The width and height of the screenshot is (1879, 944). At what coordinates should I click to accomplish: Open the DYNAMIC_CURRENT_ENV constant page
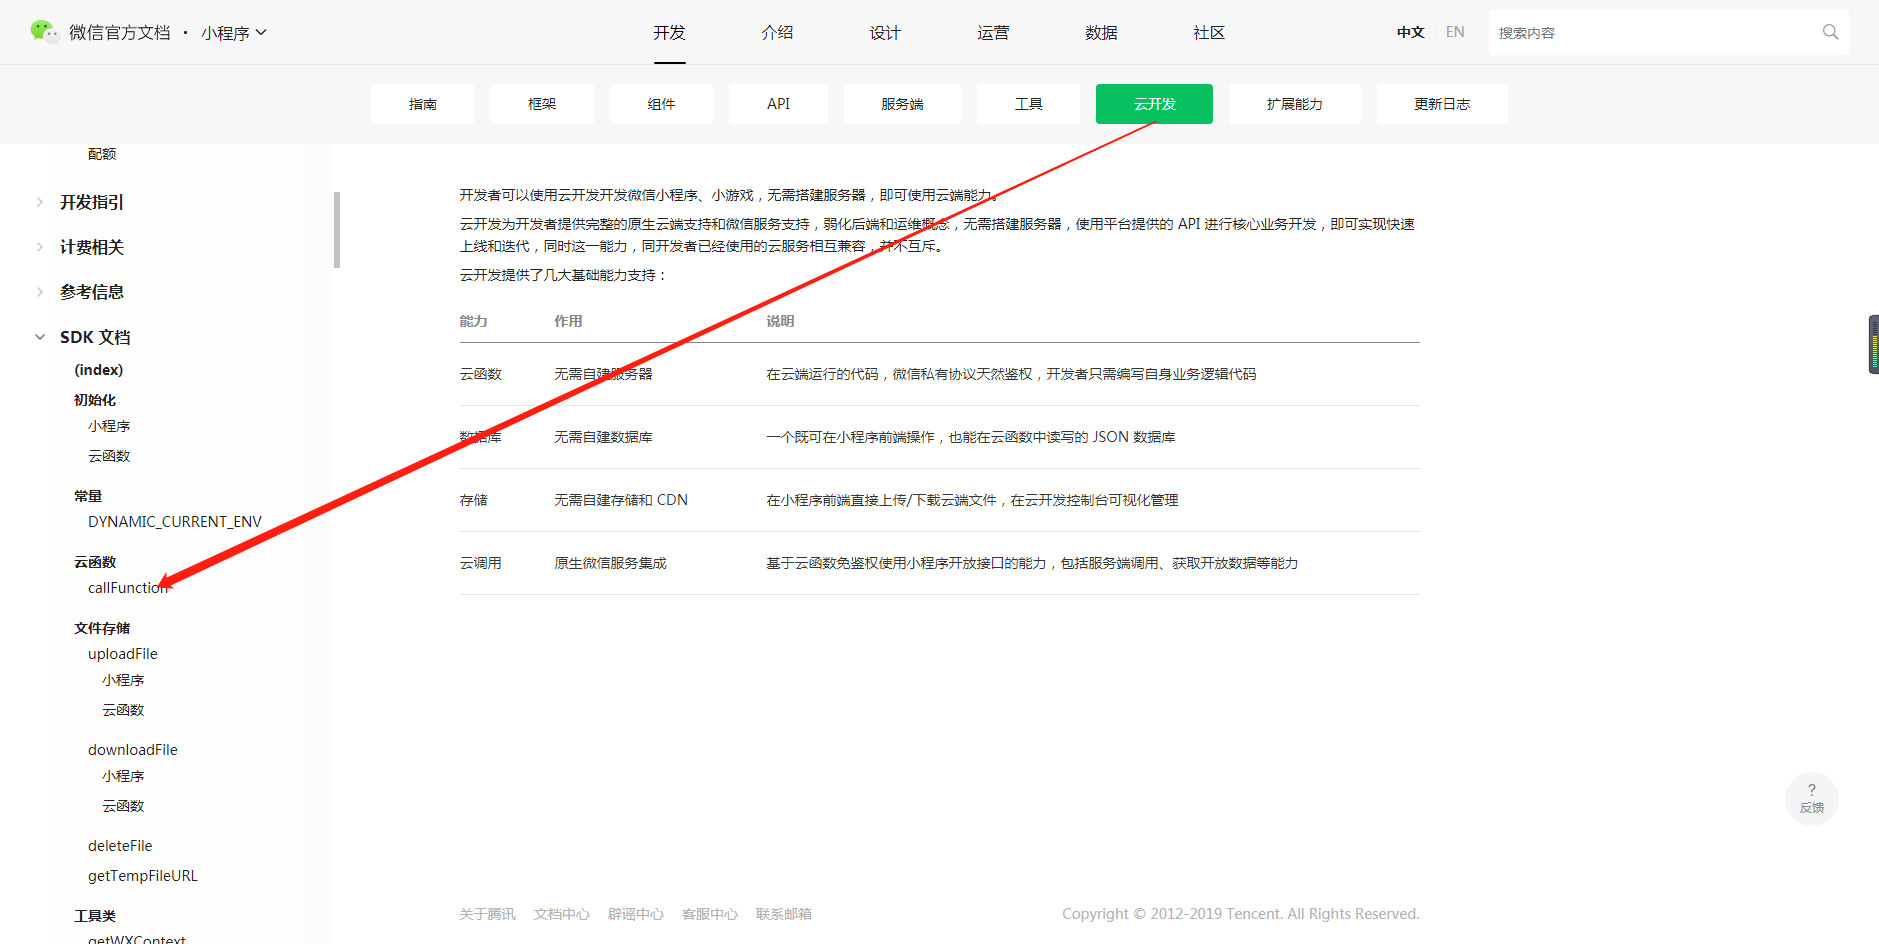tap(175, 522)
